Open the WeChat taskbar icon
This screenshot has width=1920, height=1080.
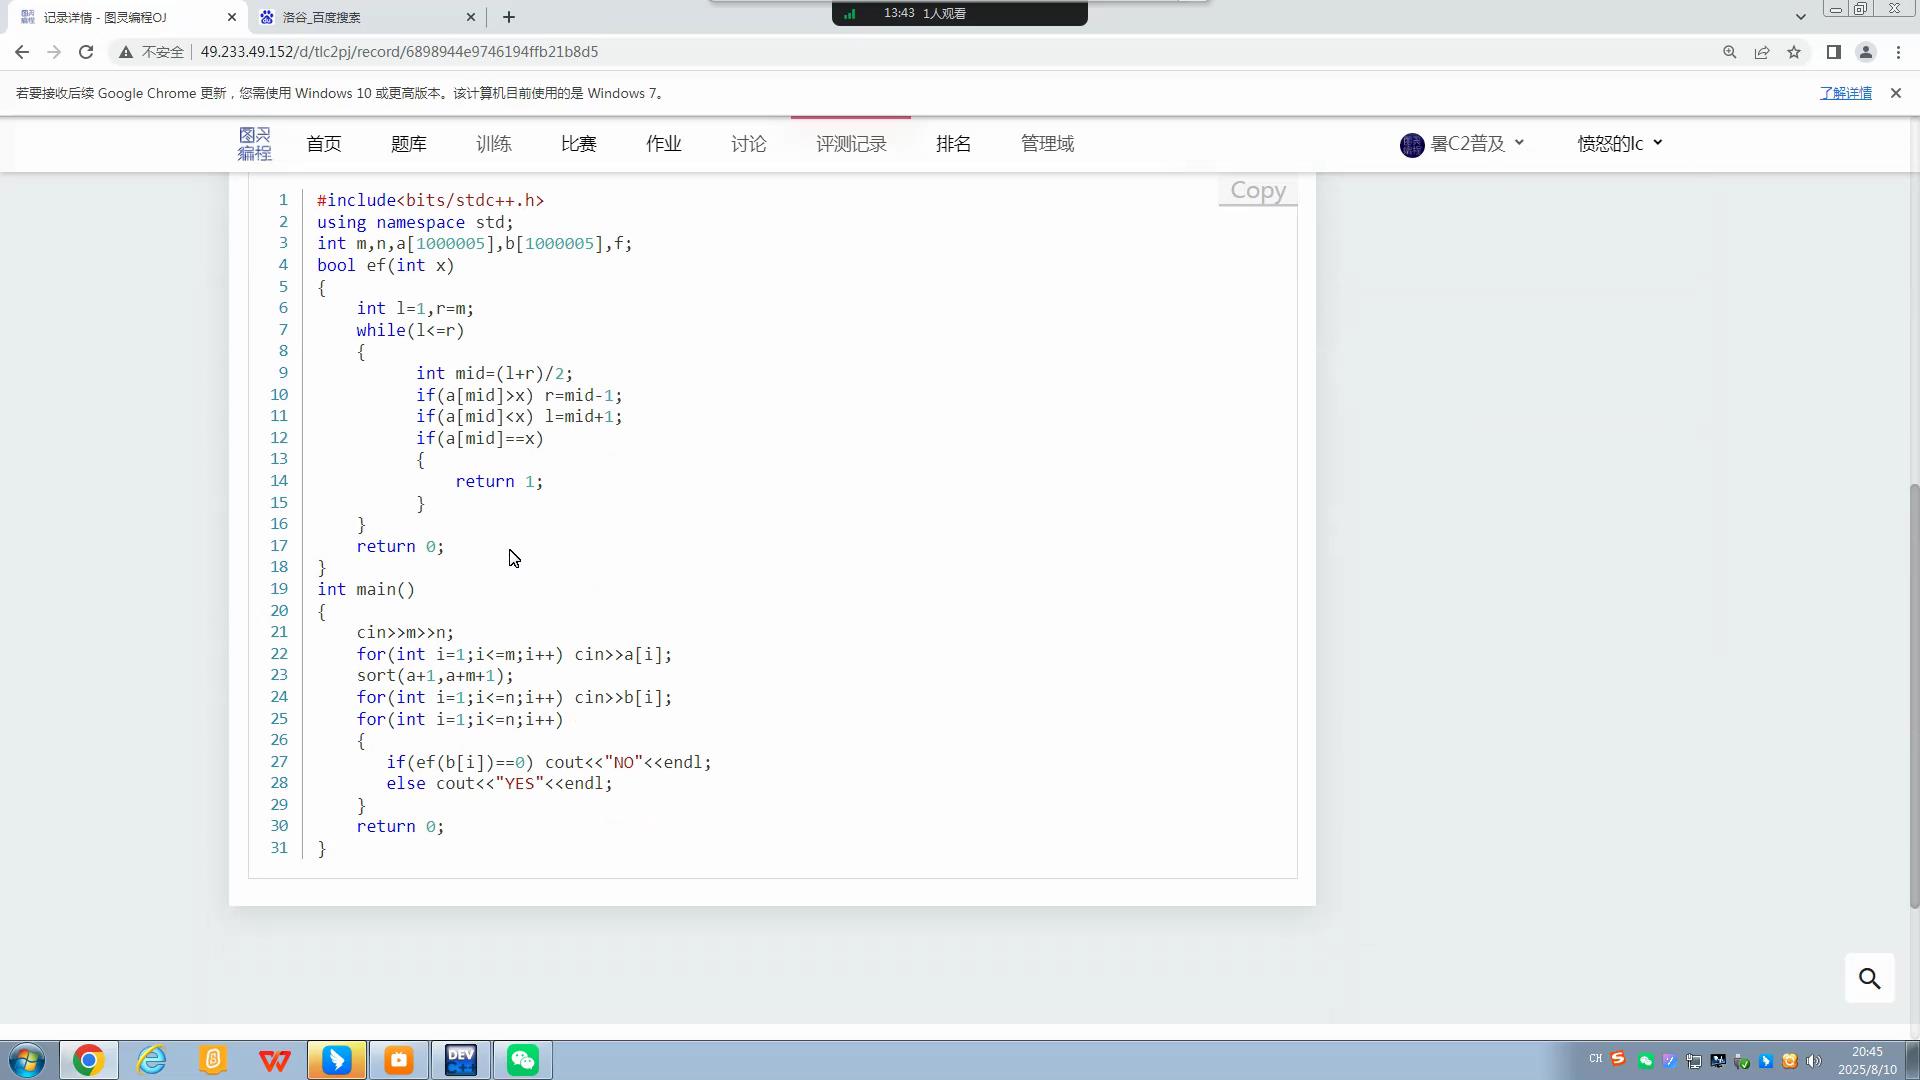(523, 1060)
